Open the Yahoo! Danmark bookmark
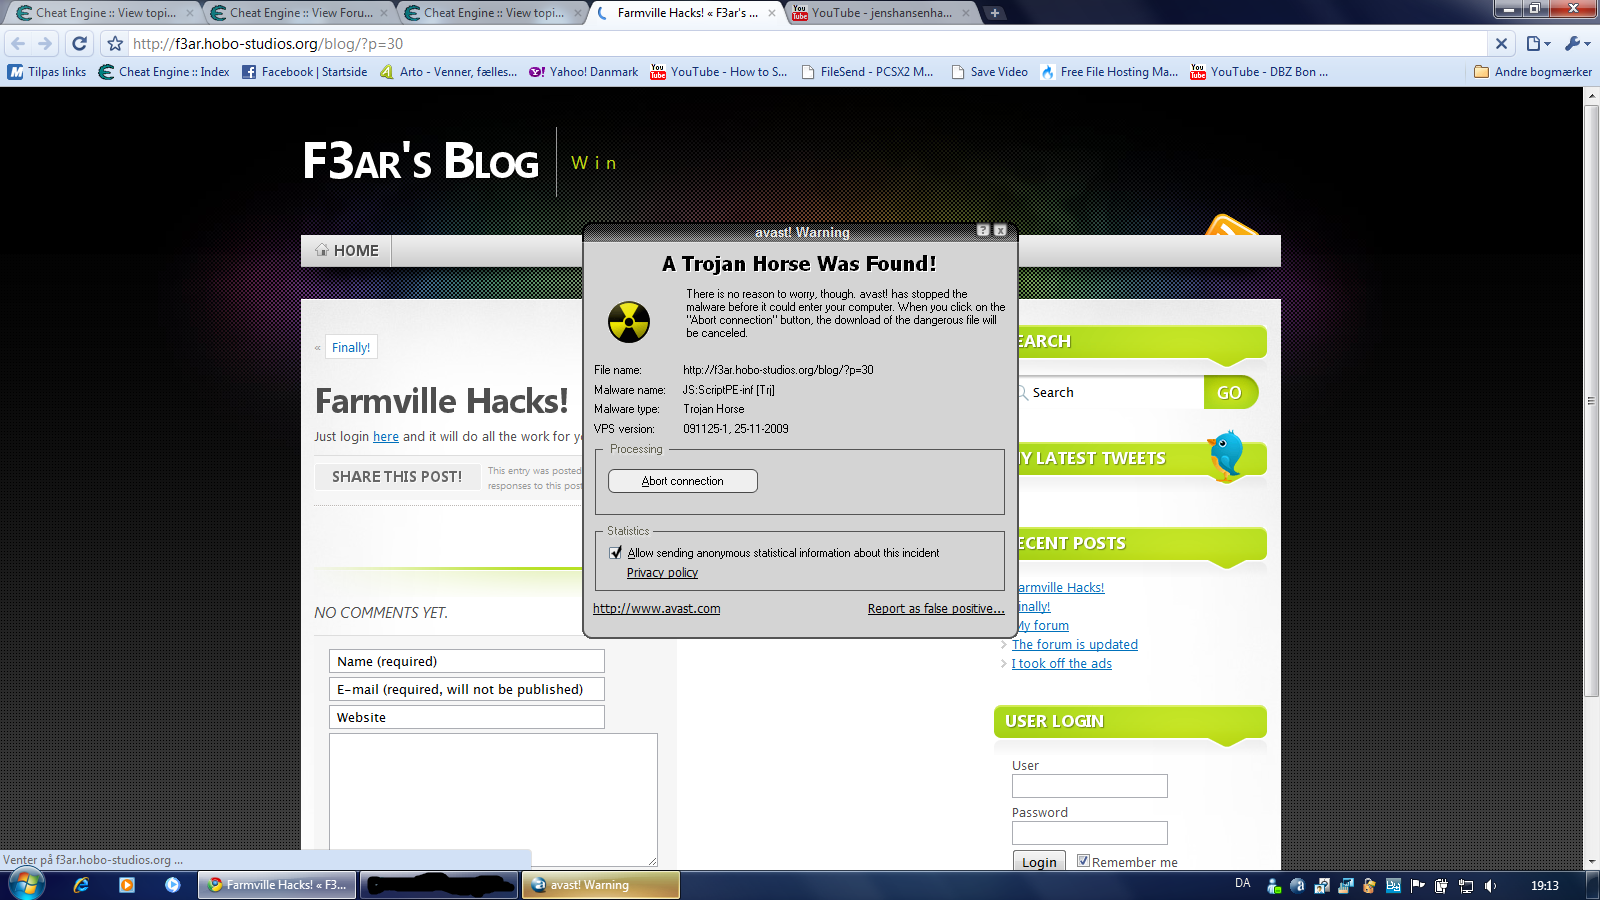 coord(584,72)
